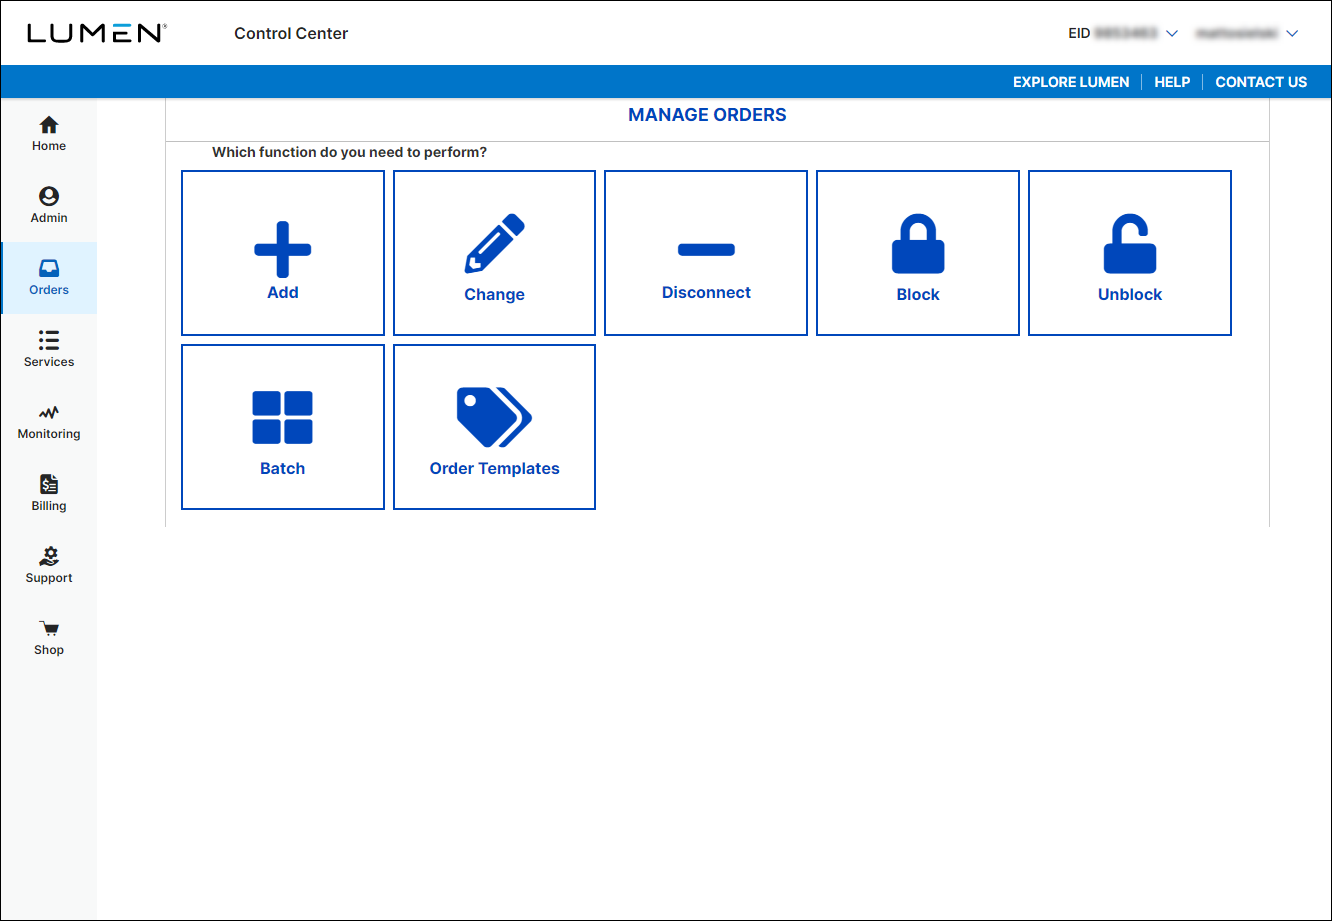Expand the username dropdown chevron

tap(1292, 33)
